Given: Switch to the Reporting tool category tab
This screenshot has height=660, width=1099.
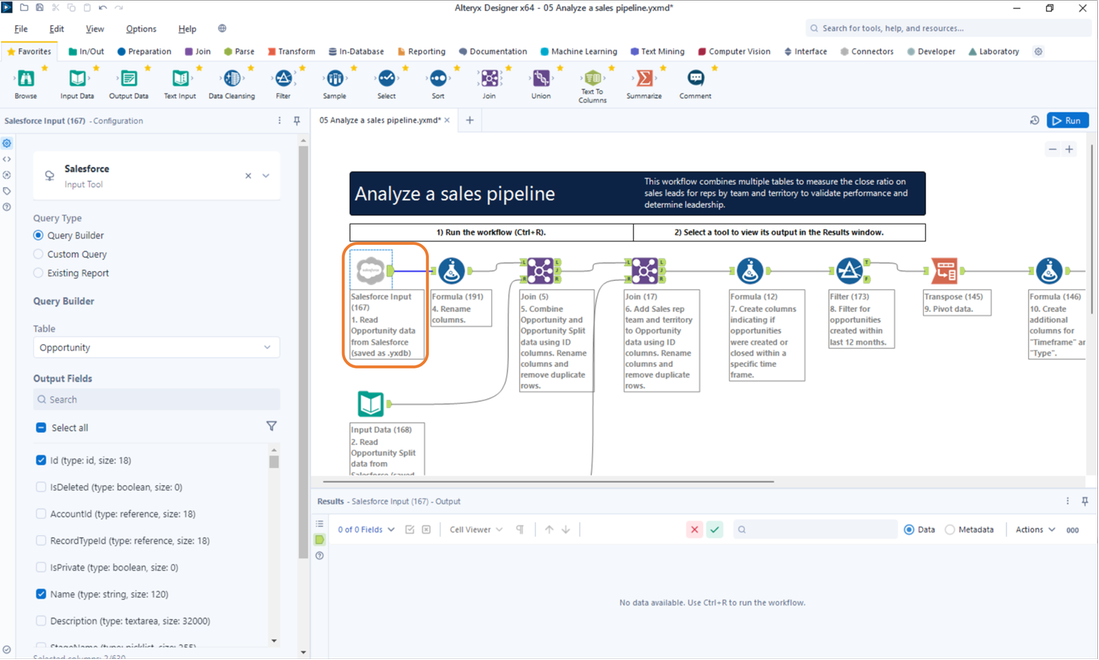Looking at the screenshot, I should point(421,51).
